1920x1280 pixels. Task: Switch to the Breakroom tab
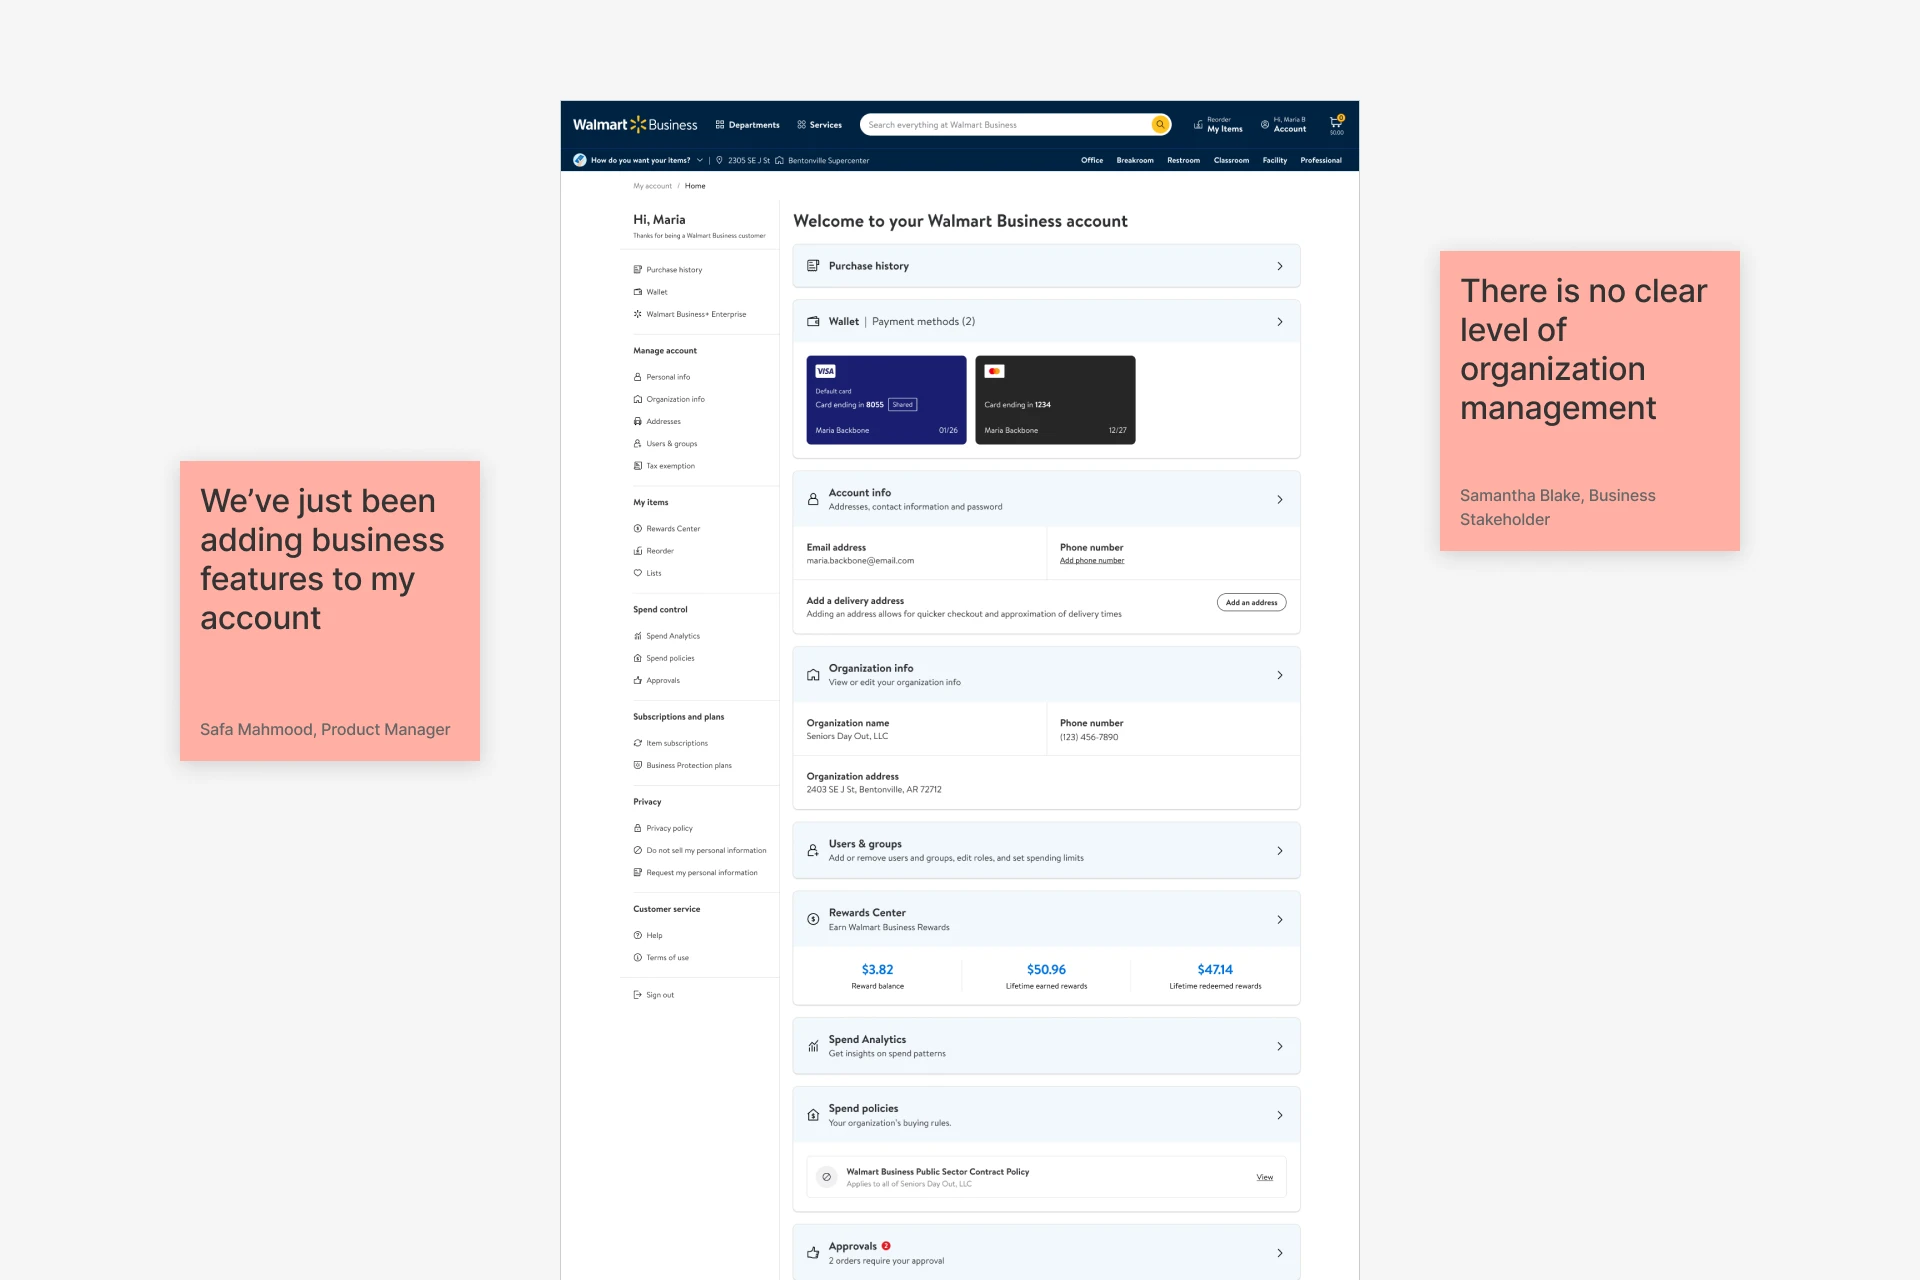click(1135, 160)
